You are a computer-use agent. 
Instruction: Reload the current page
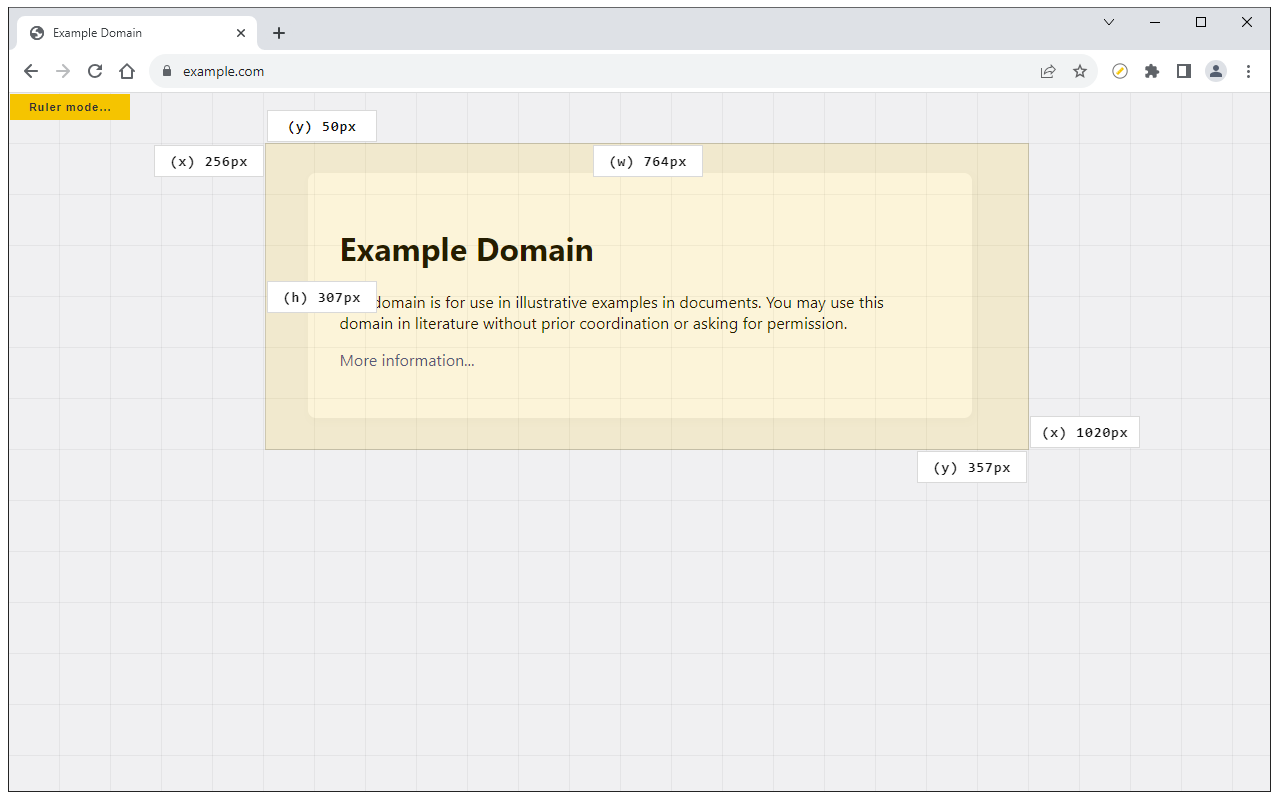click(95, 71)
